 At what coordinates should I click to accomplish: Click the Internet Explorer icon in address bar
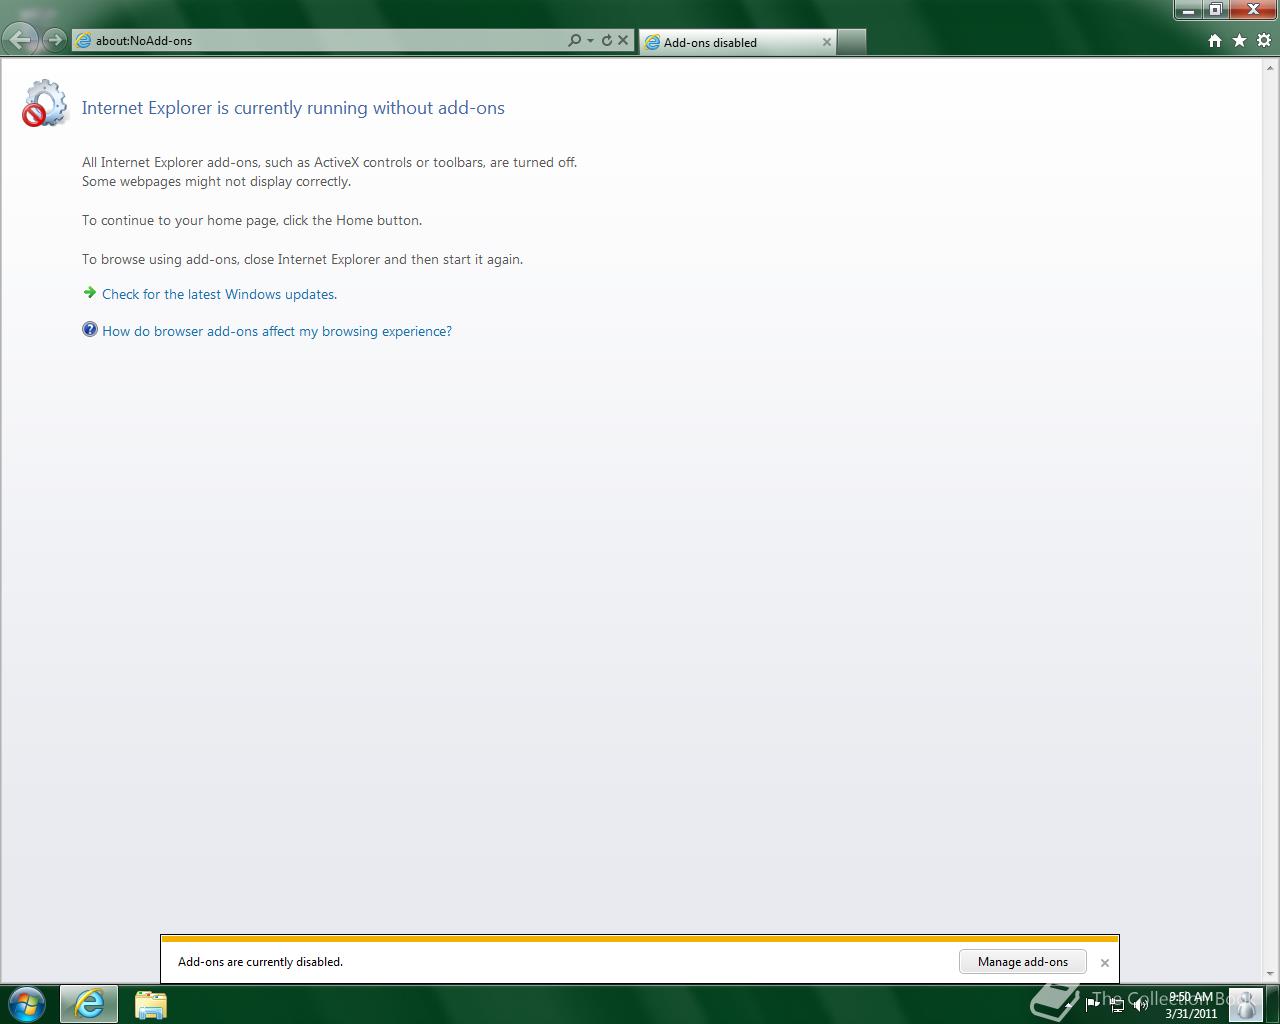pos(84,41)
